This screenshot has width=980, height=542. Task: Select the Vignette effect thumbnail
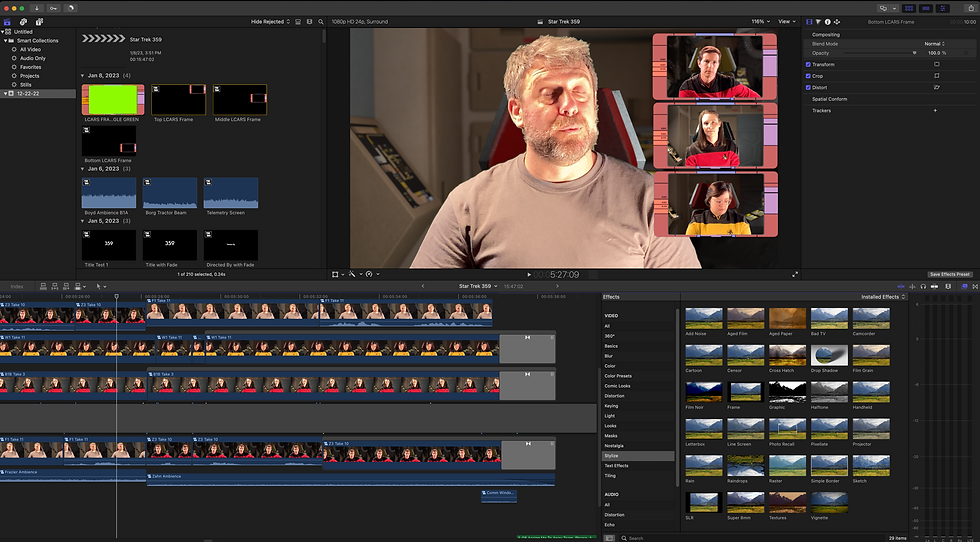click(829, 503)
